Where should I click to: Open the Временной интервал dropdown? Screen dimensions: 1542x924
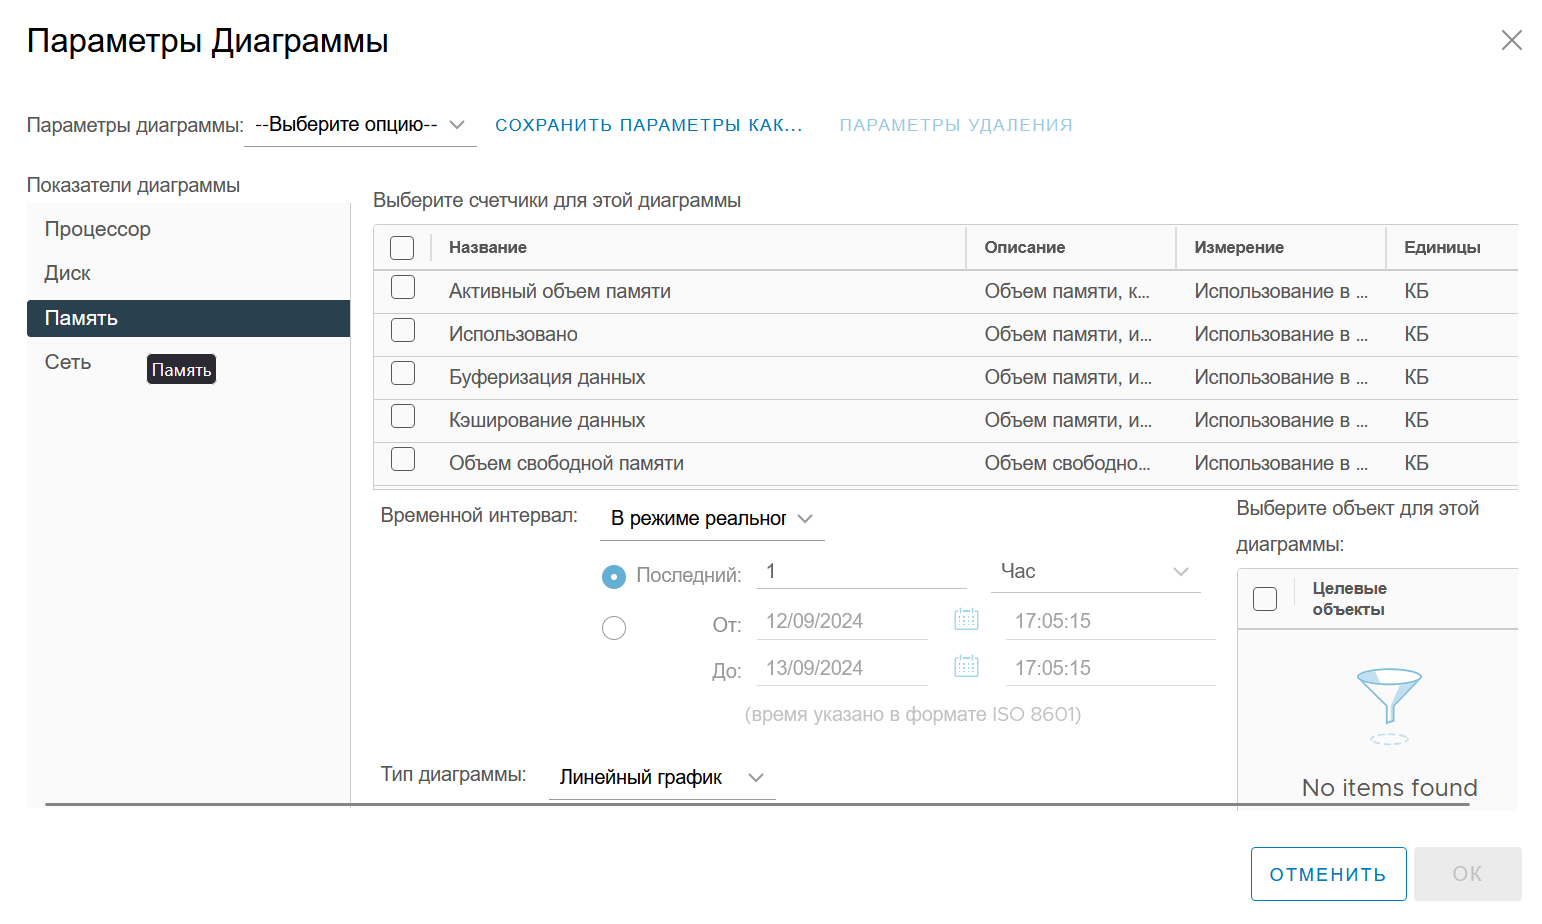click(712, 518)
